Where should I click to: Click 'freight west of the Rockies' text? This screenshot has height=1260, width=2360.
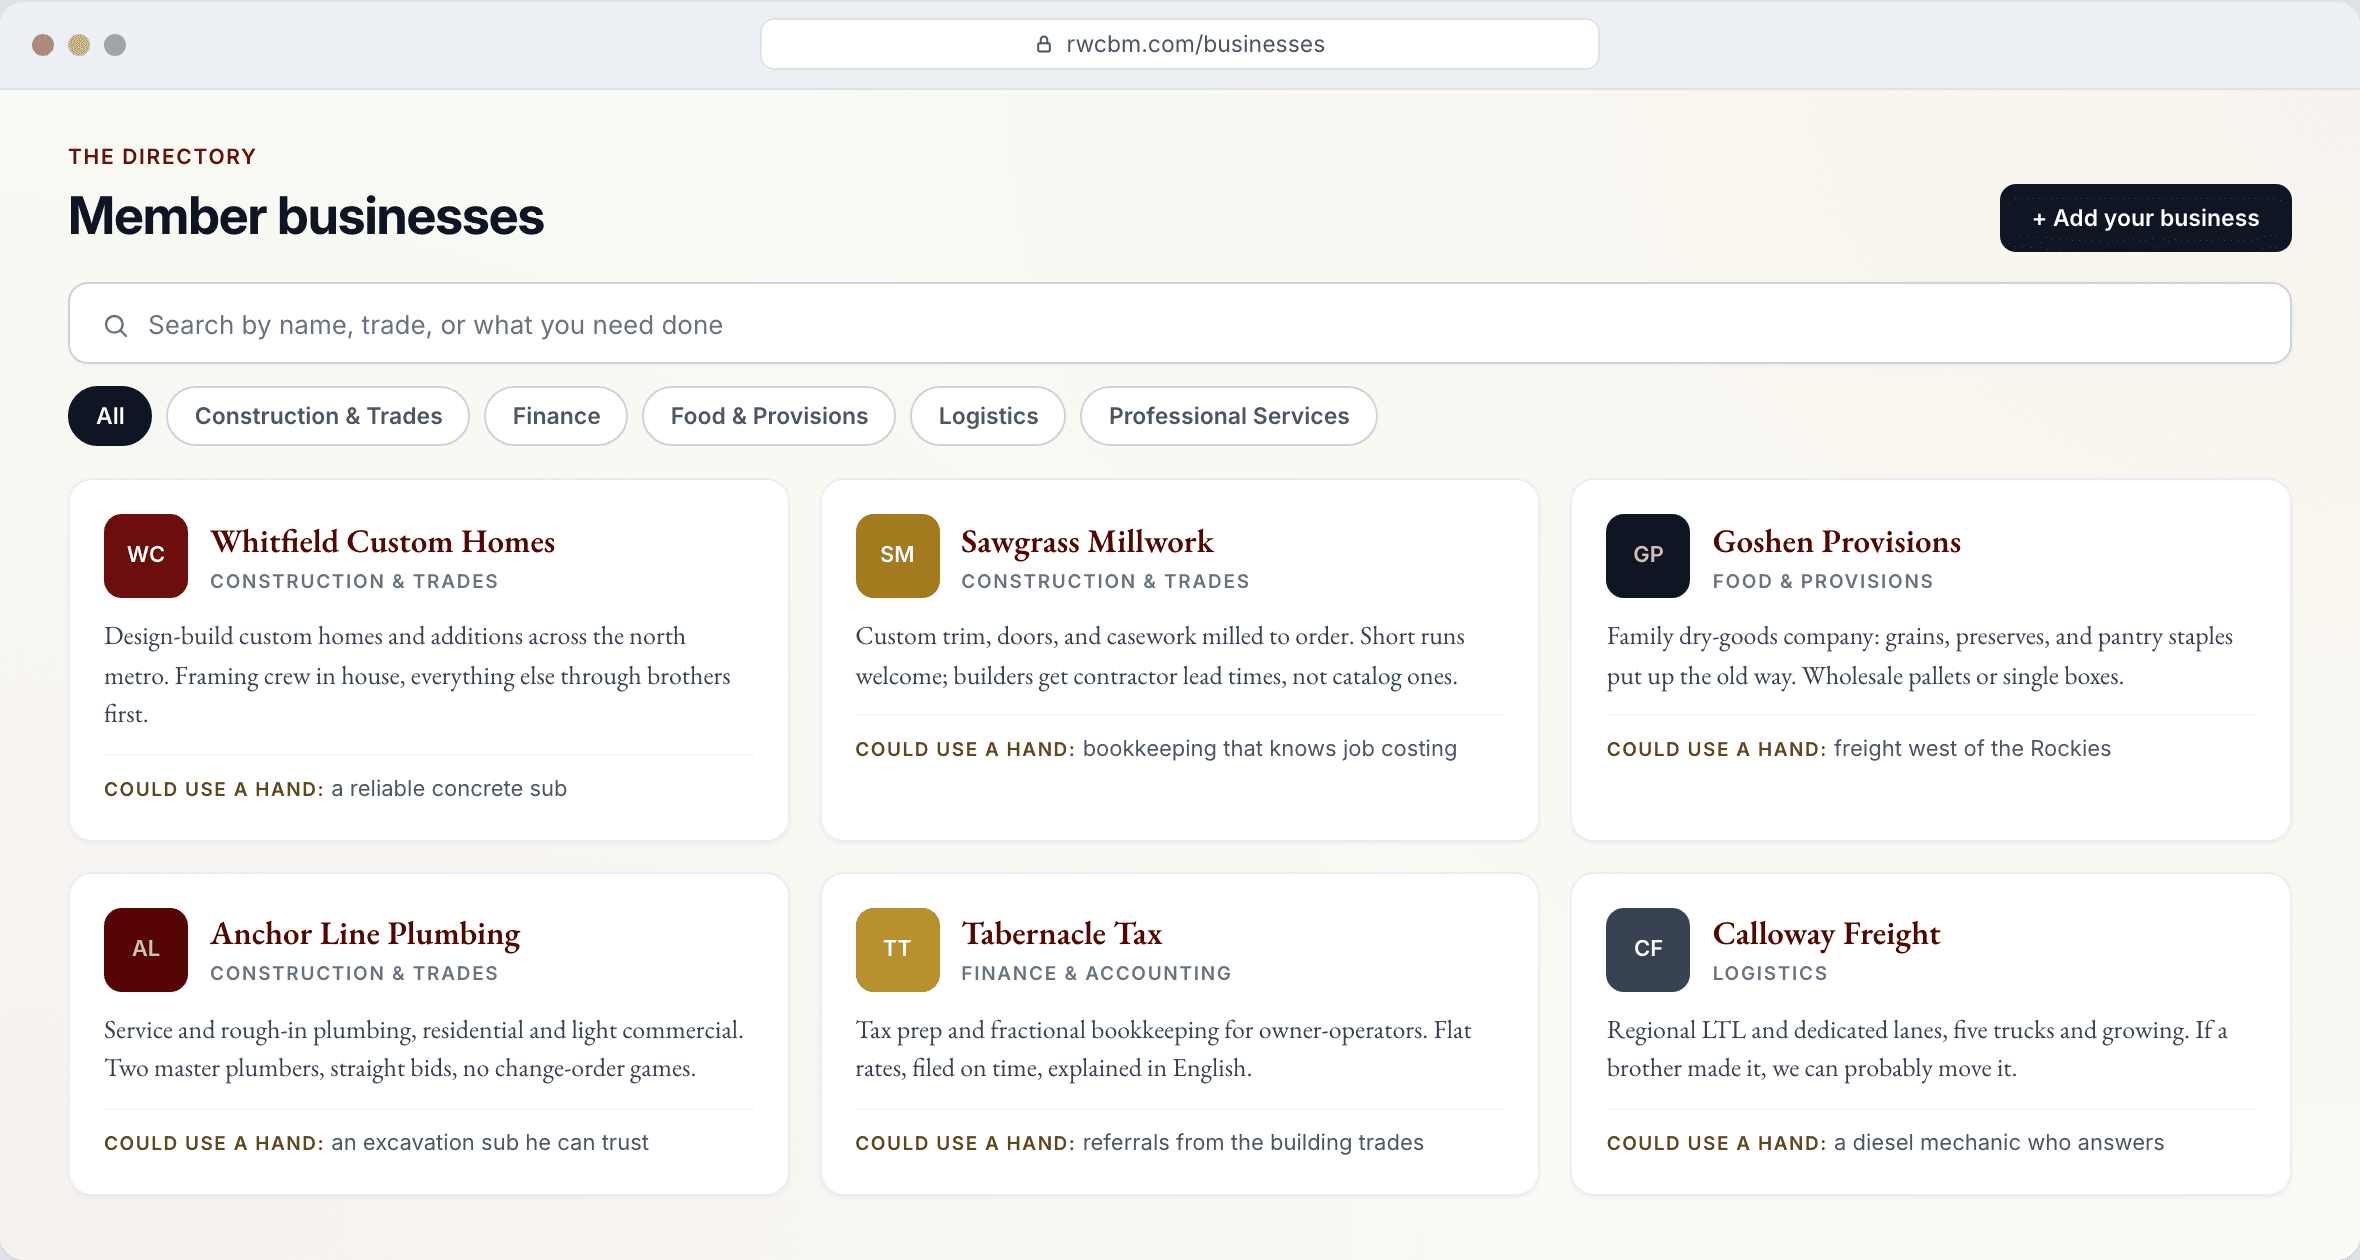pos(1972,749)
